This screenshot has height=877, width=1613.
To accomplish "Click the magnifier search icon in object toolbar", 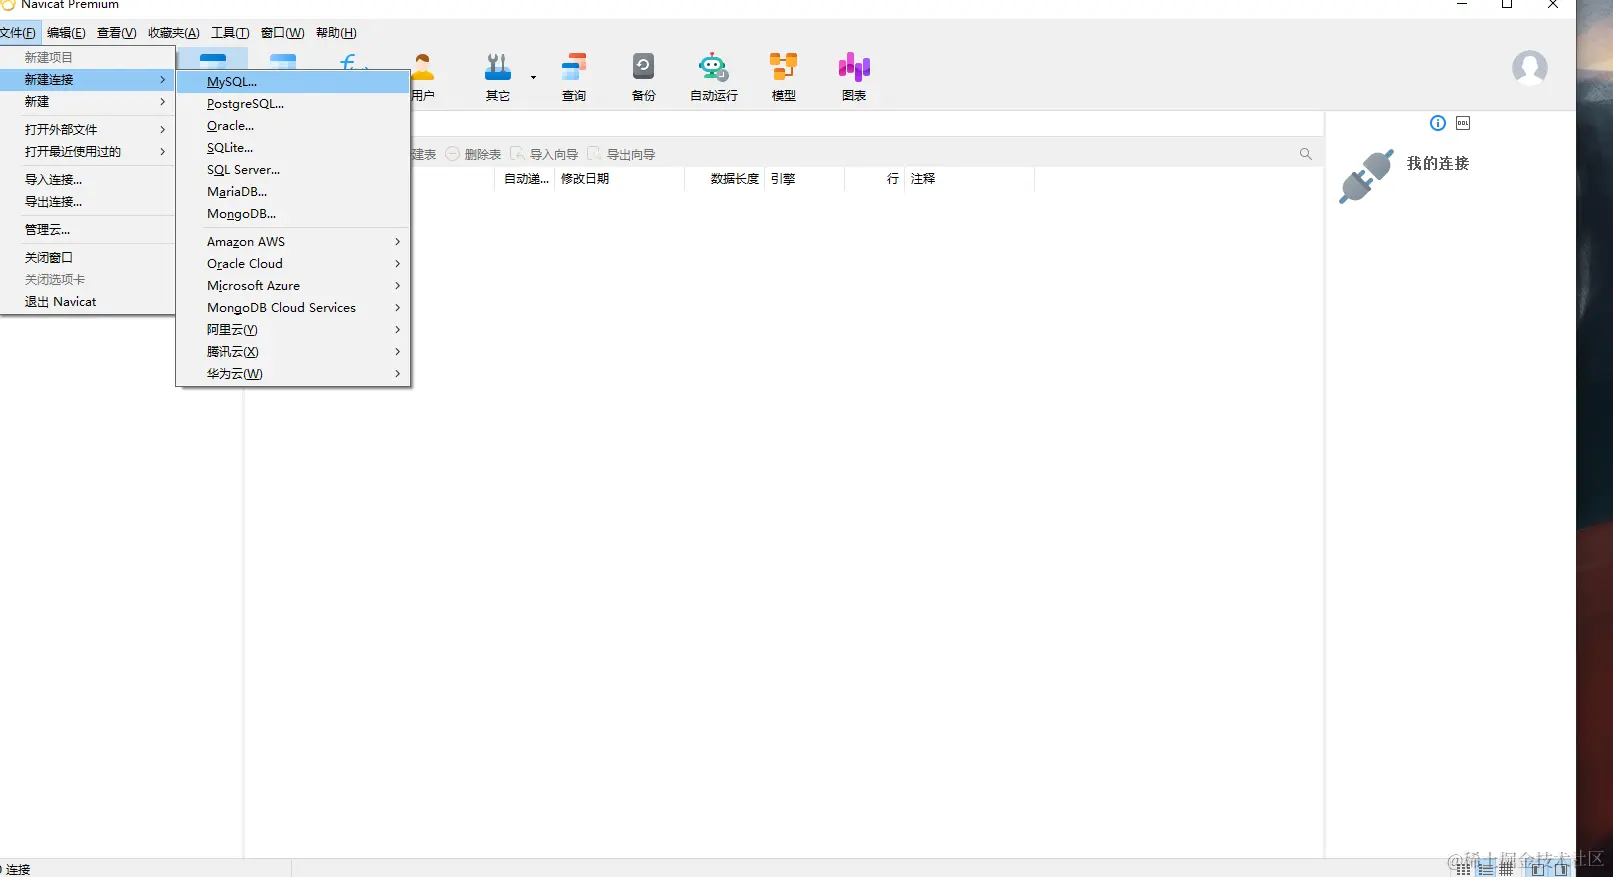I will (1305, 154).
